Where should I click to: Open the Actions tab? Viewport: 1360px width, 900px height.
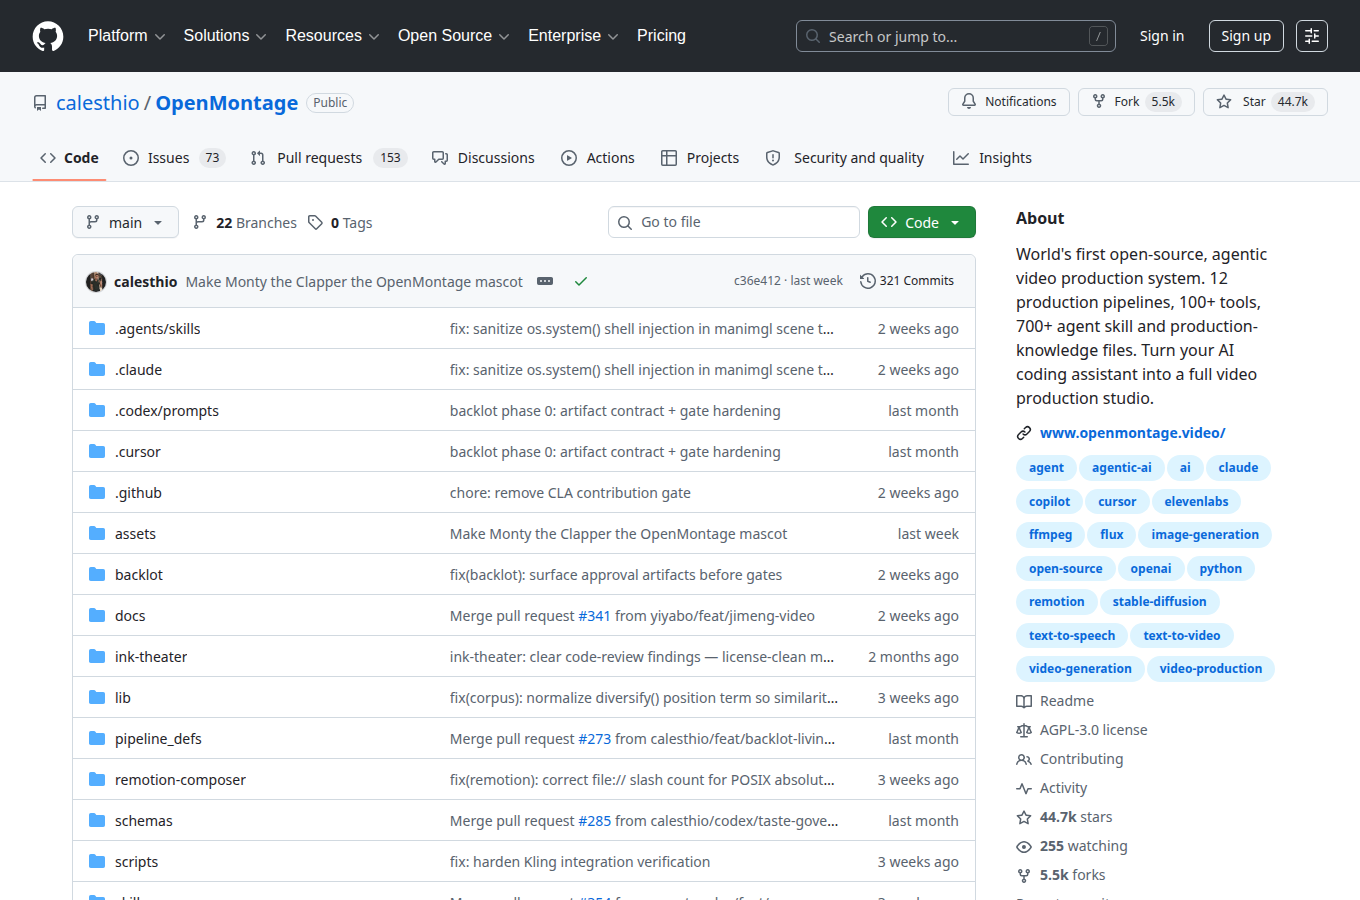(598, 158)
